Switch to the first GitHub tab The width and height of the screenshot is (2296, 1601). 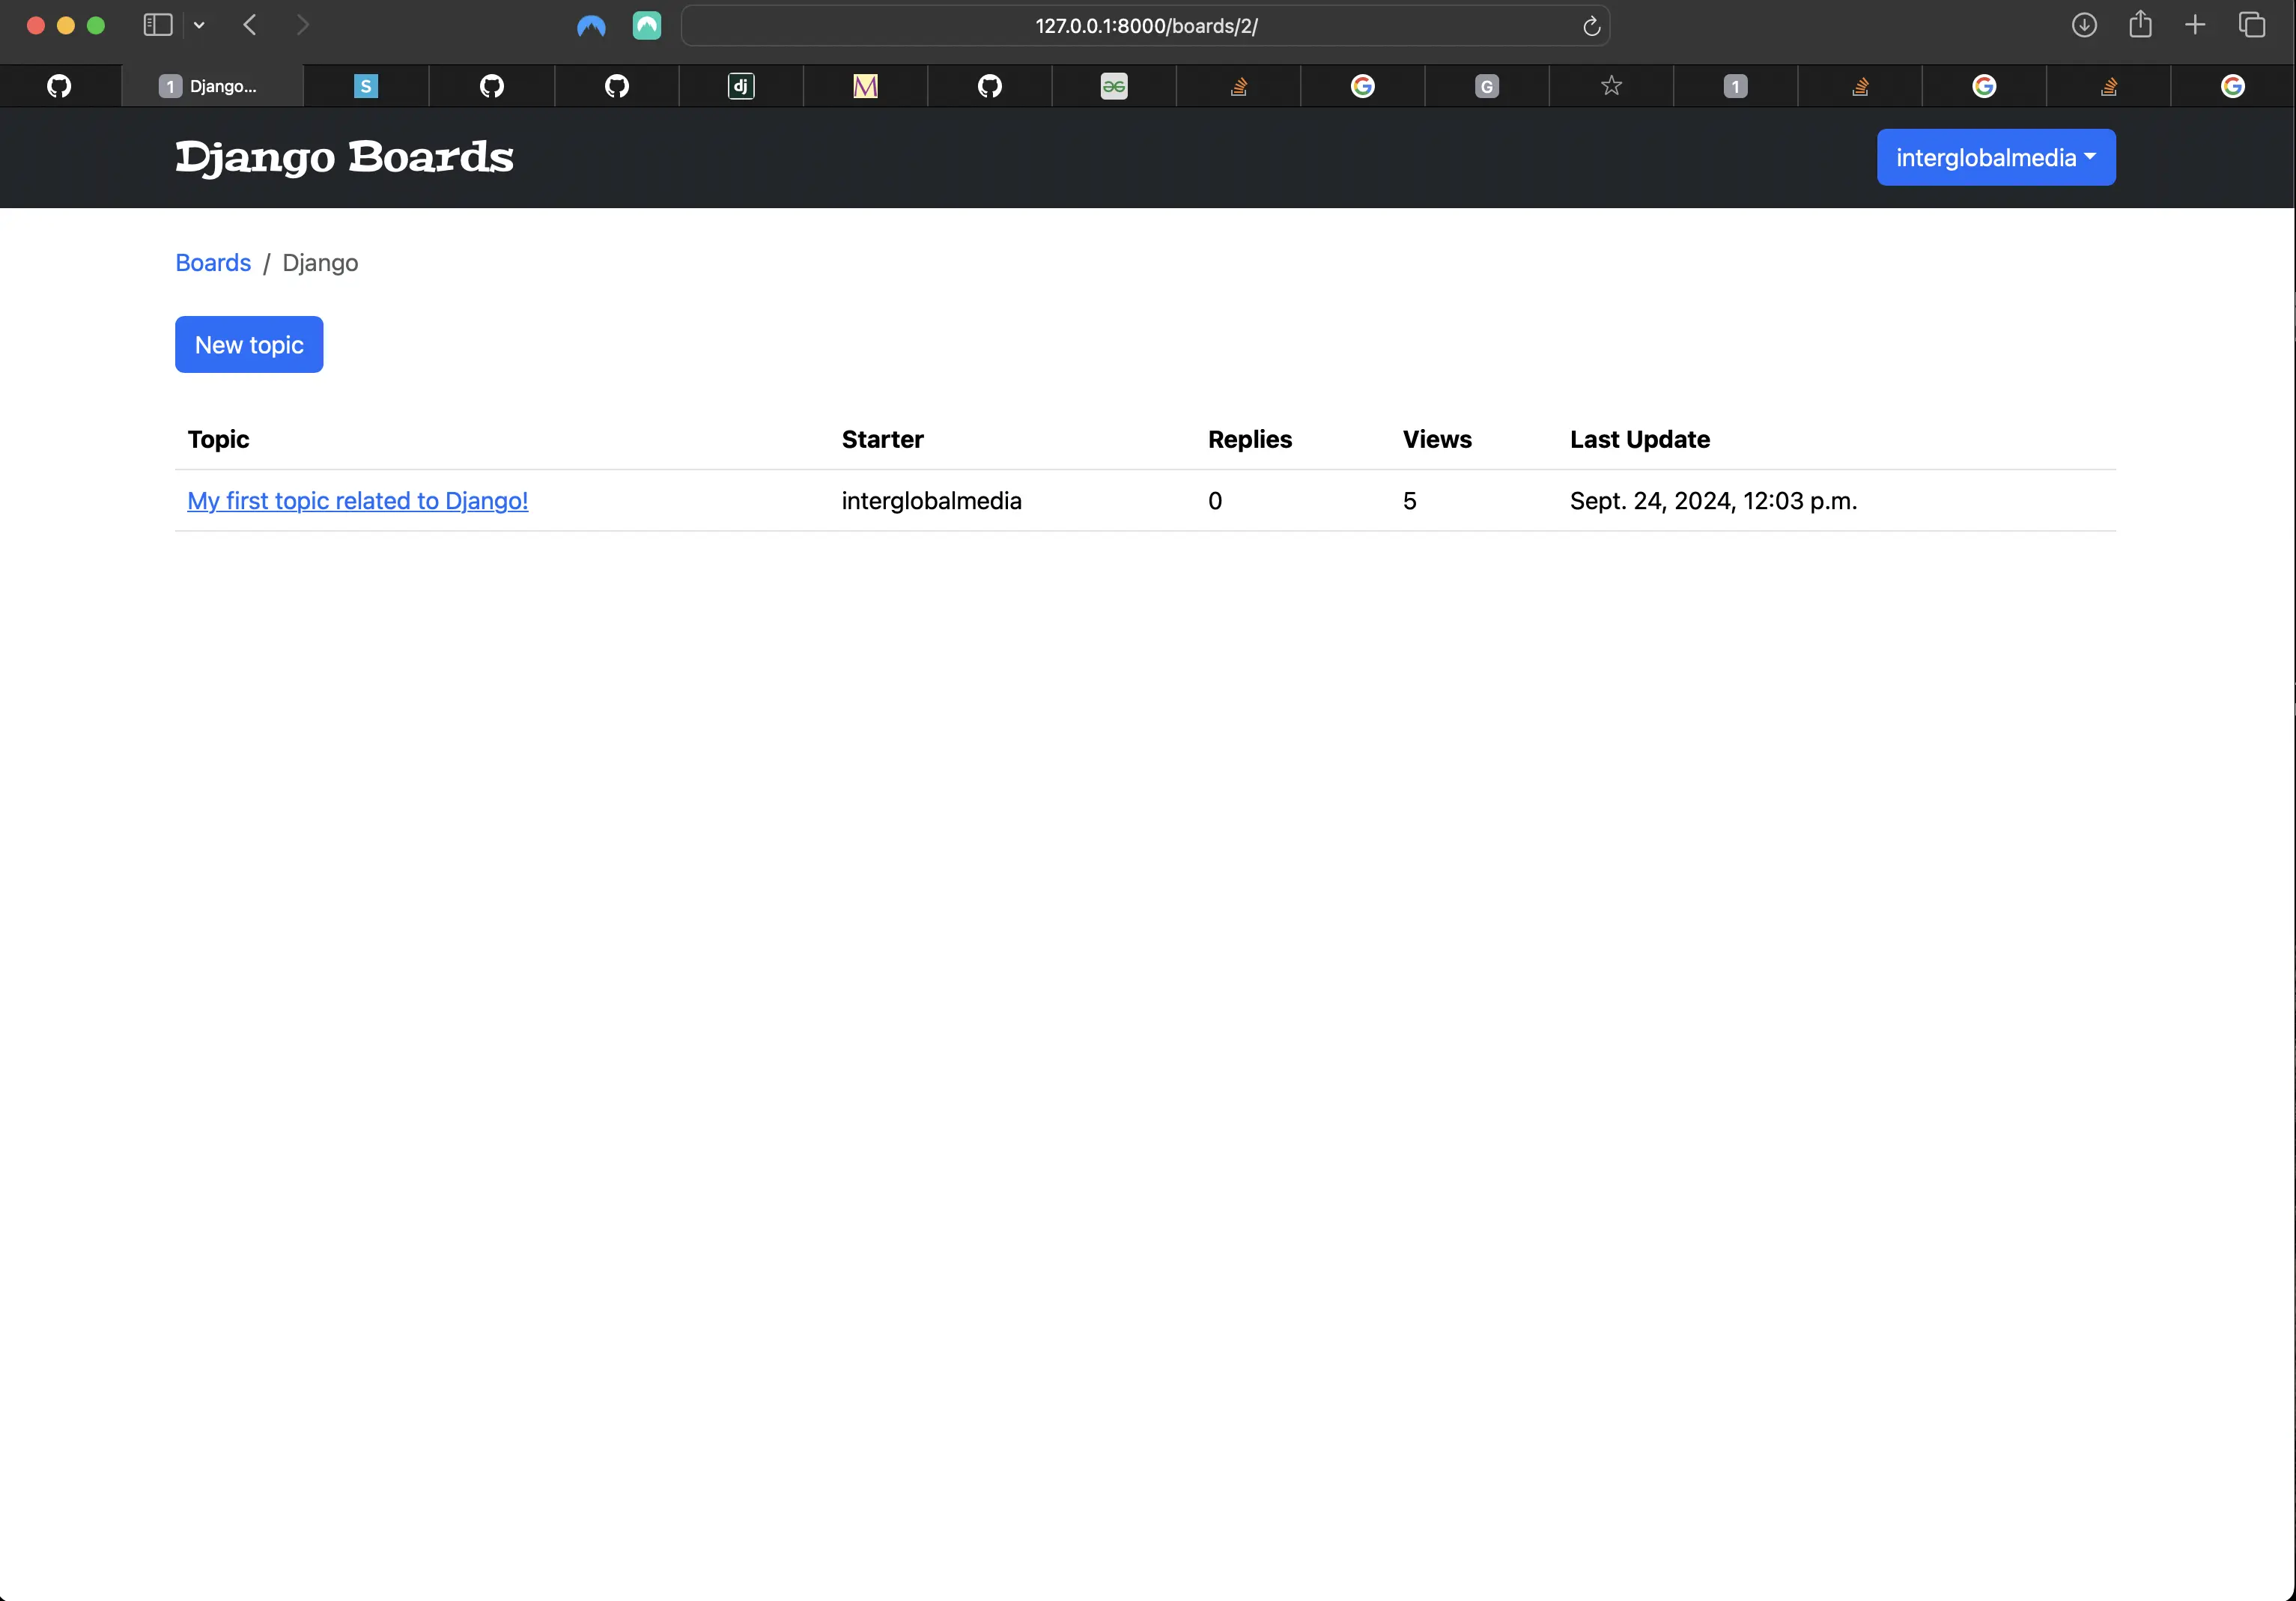tap(60, 86)
